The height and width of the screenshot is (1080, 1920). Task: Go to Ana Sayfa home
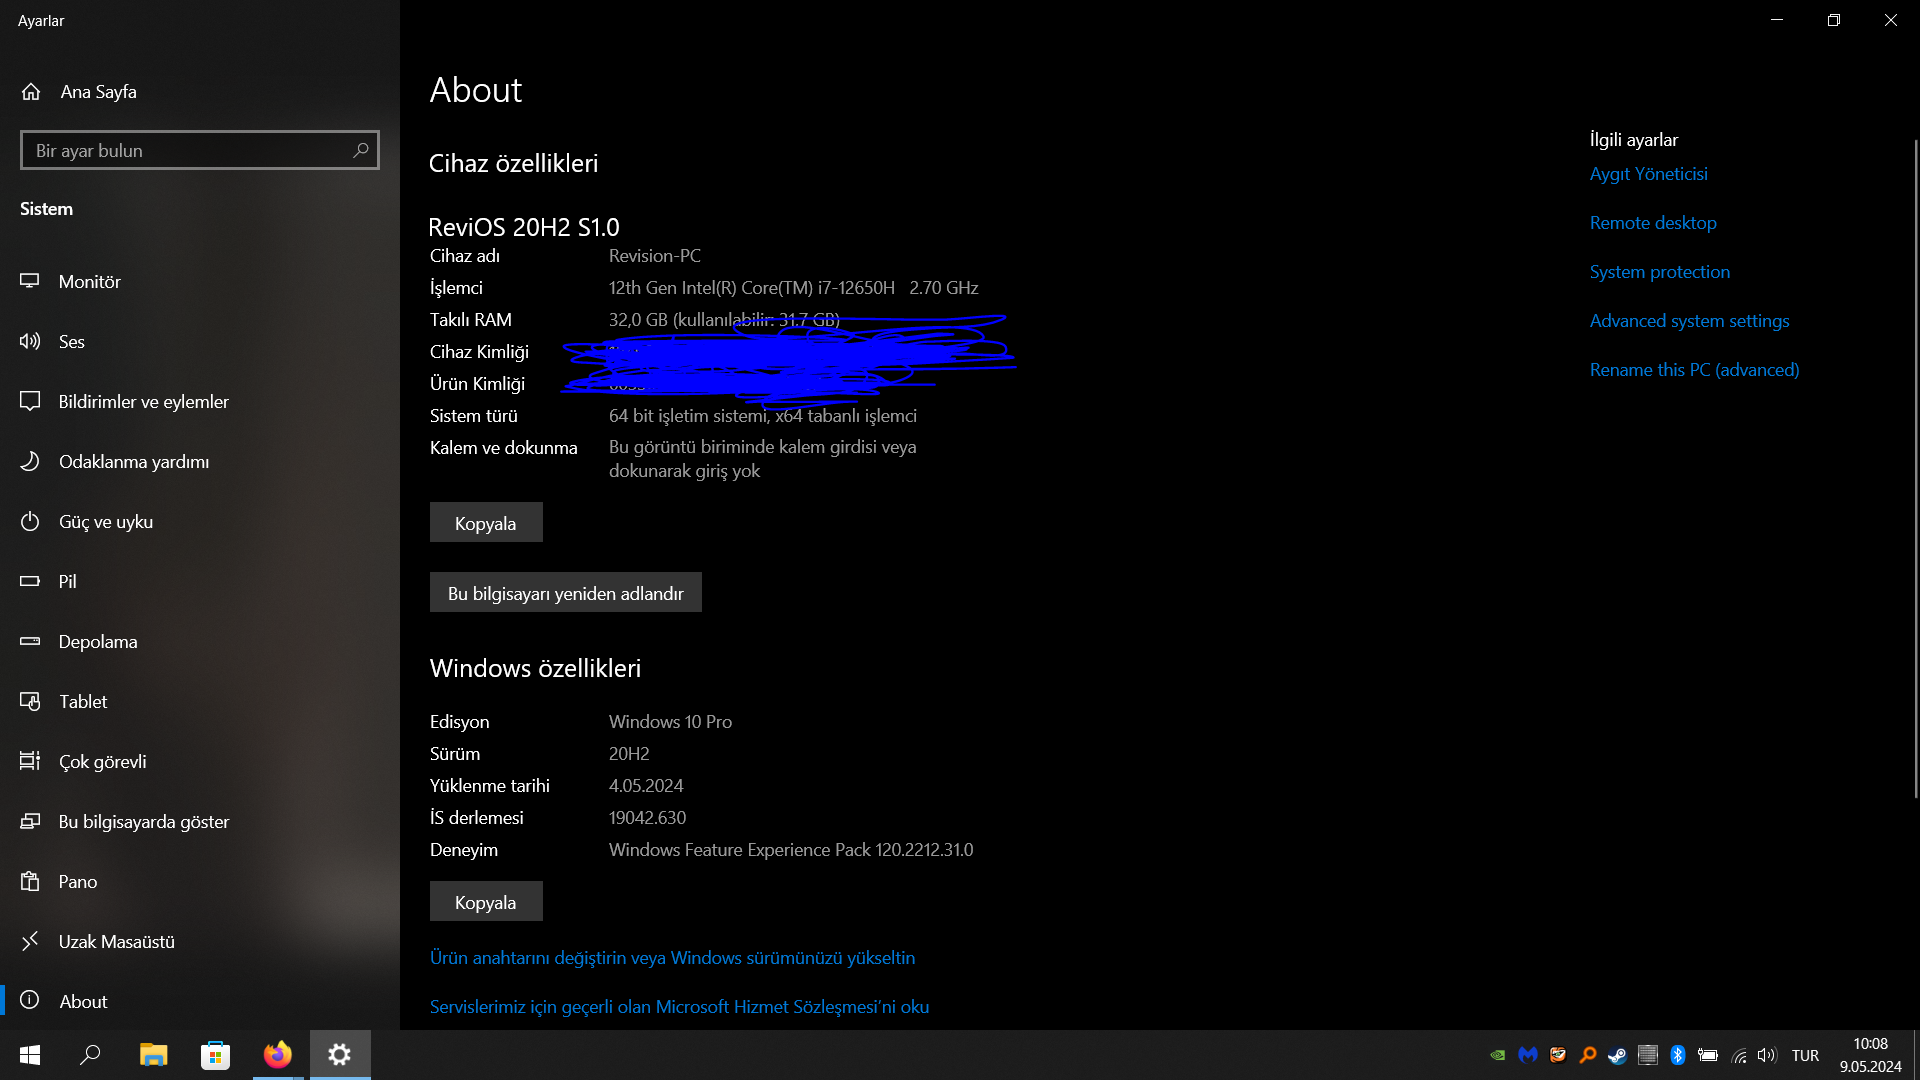coord(98,92)
